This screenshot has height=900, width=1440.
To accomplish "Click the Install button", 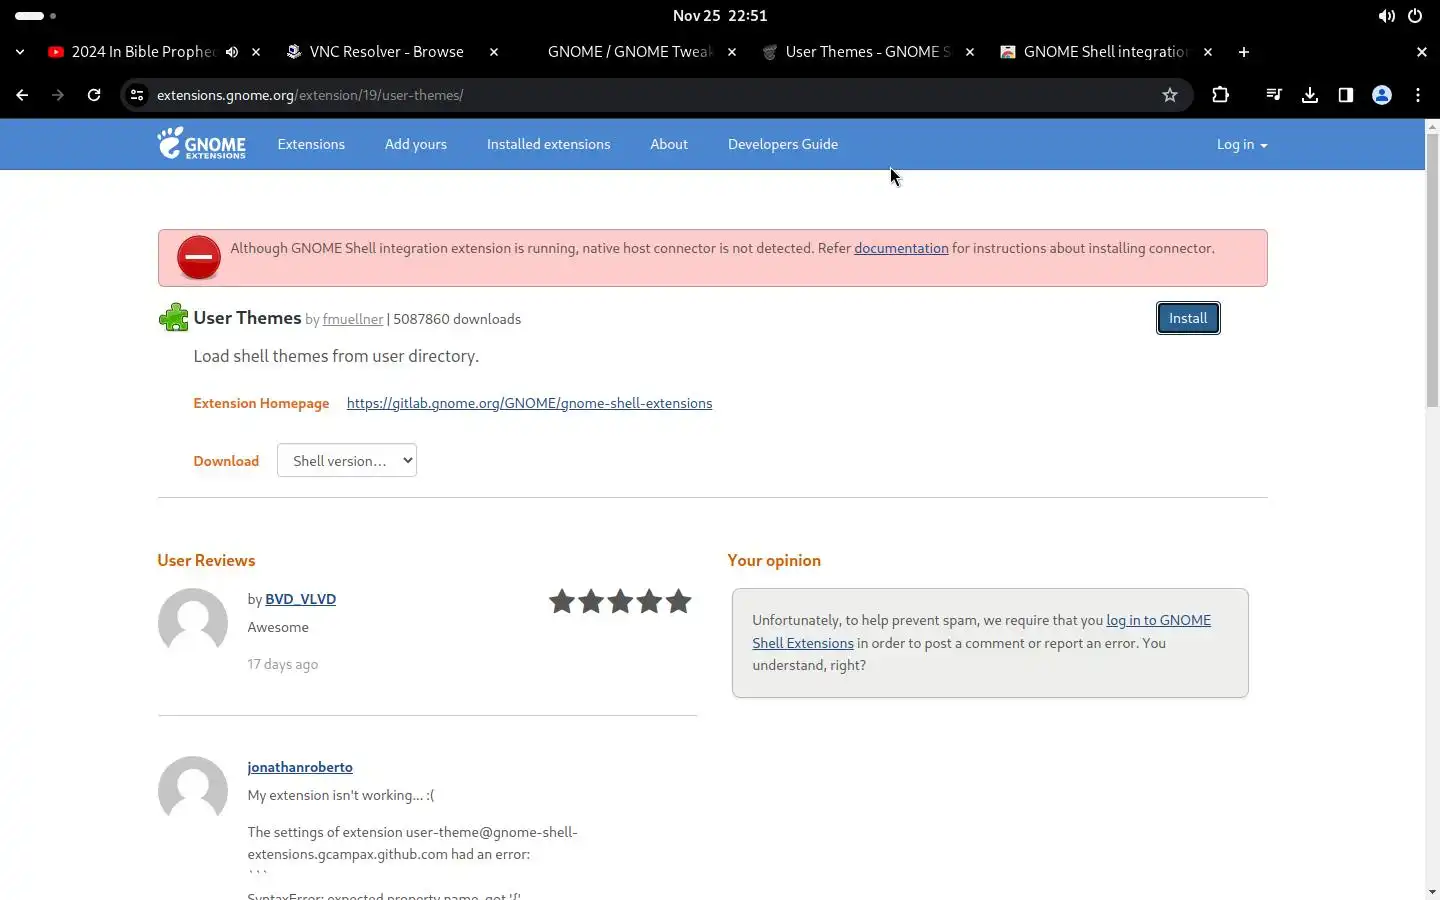I will (x=1188, y=318).
